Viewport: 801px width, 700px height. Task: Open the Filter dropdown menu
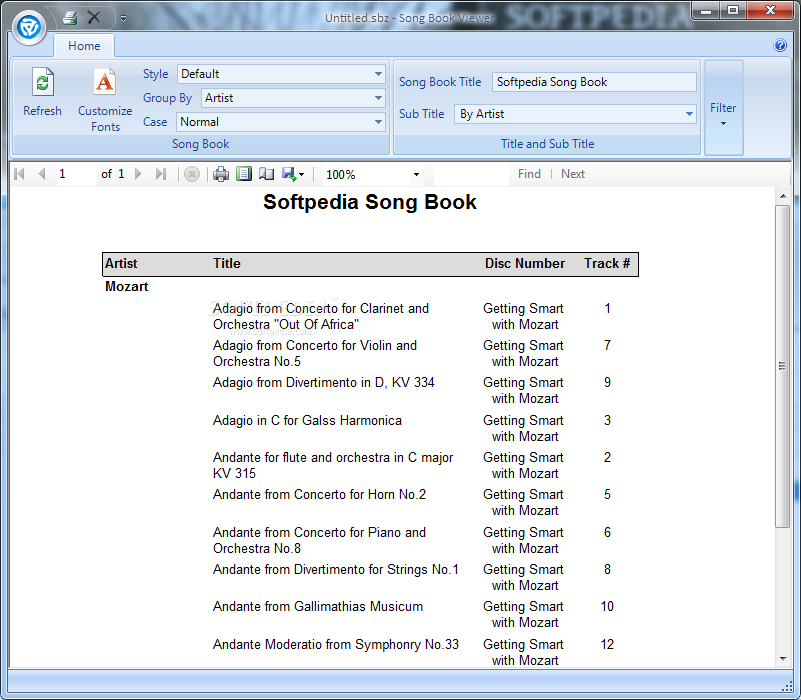(723, 107)
